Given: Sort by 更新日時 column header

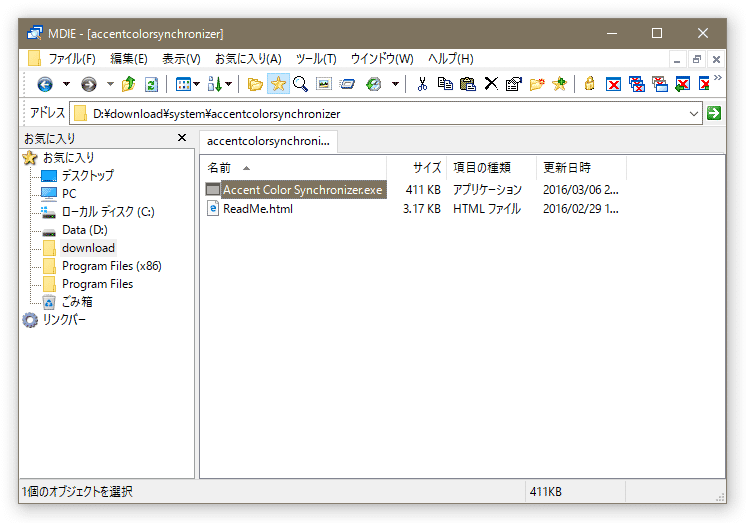Looking at the screenshot, I should coord(581,168).
